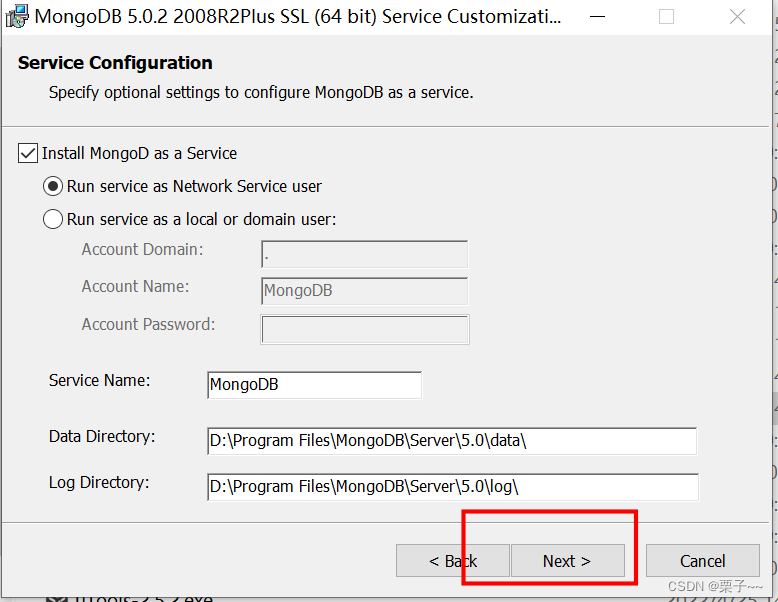Screen dimensions: 778x602
Task: Close the MongoDB installer dialog
Action: click(x=737, y=17)
